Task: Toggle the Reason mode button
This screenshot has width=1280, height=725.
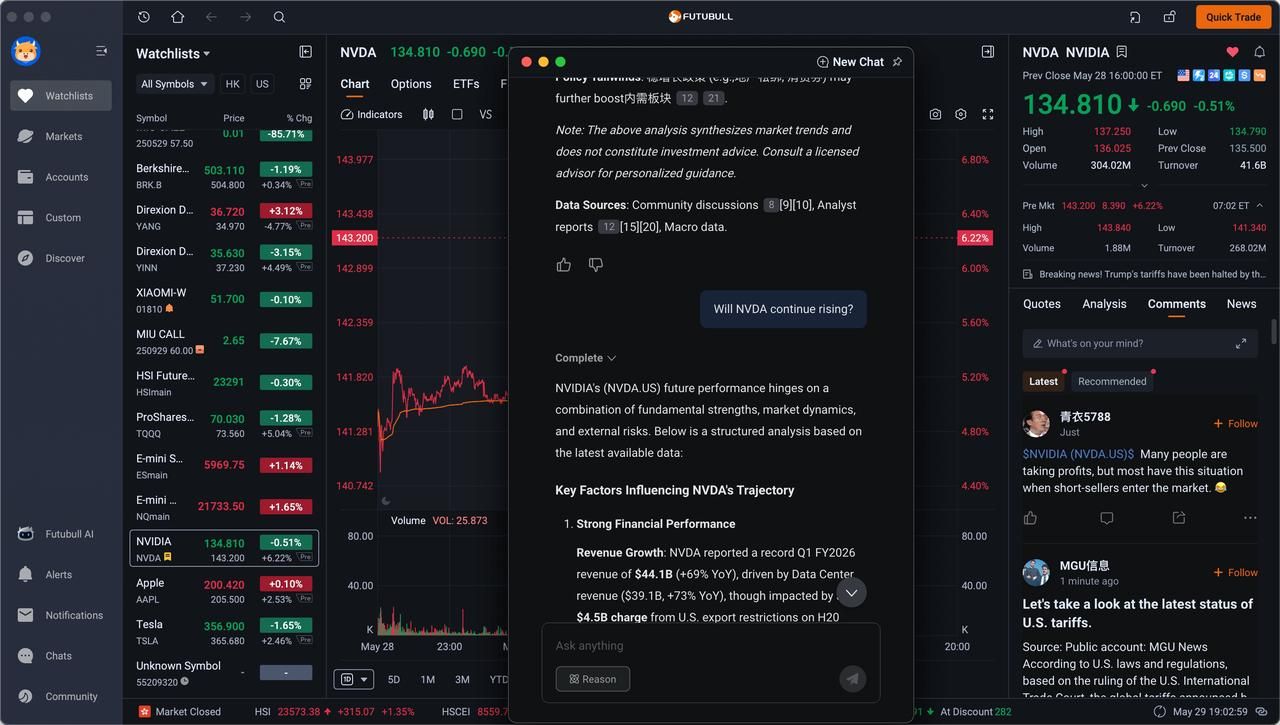Action: pyautogui.click(x=593, y=679)
